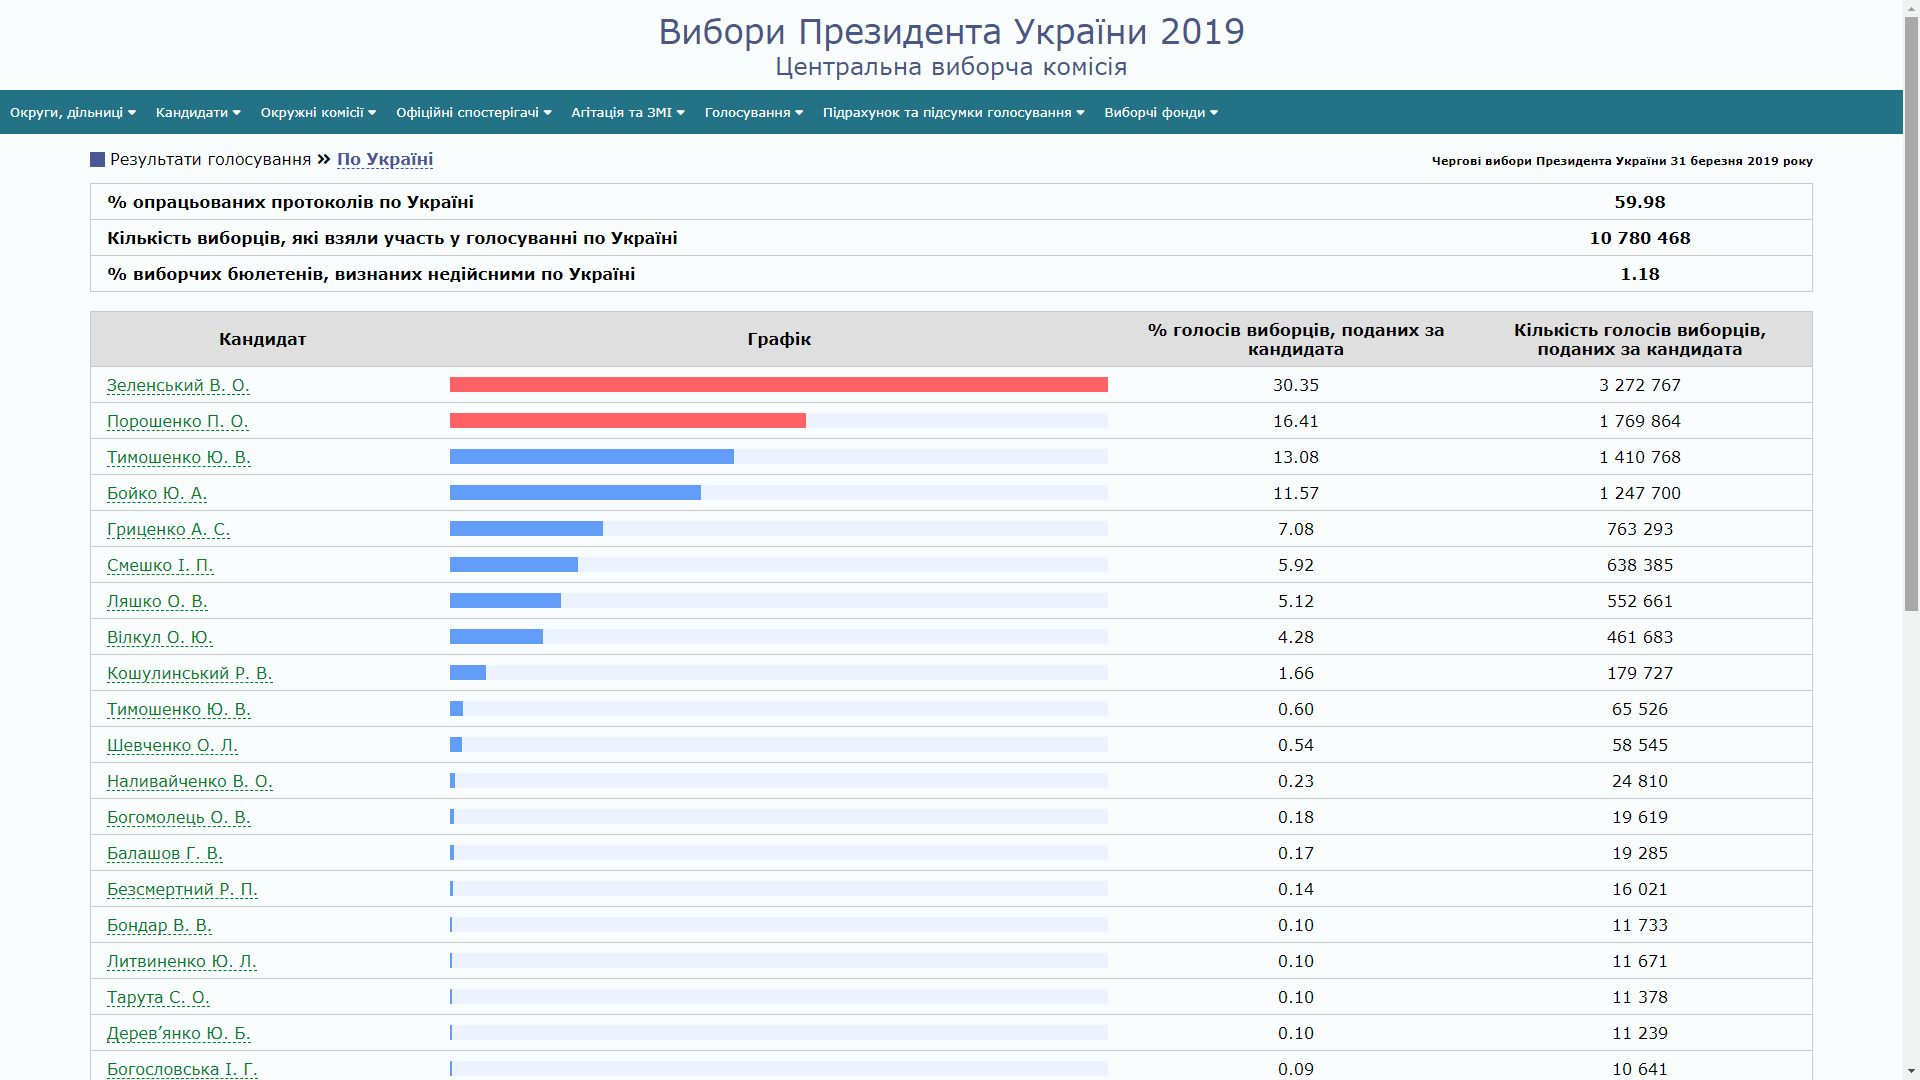Open Тимошенко Ю. В. with 13.08 percent
The height and width of the screenshot is (1080, 1920).
[x=179, y=457]
